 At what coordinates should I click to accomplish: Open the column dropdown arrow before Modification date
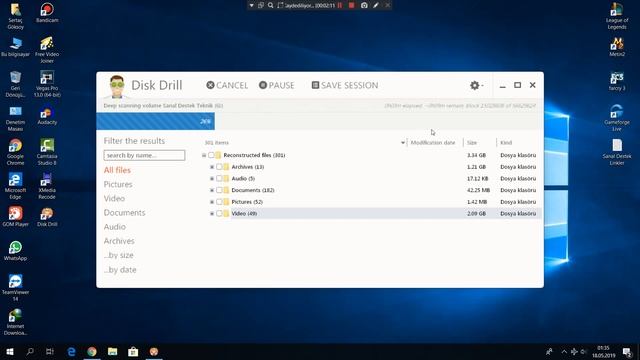click(403, 143)
